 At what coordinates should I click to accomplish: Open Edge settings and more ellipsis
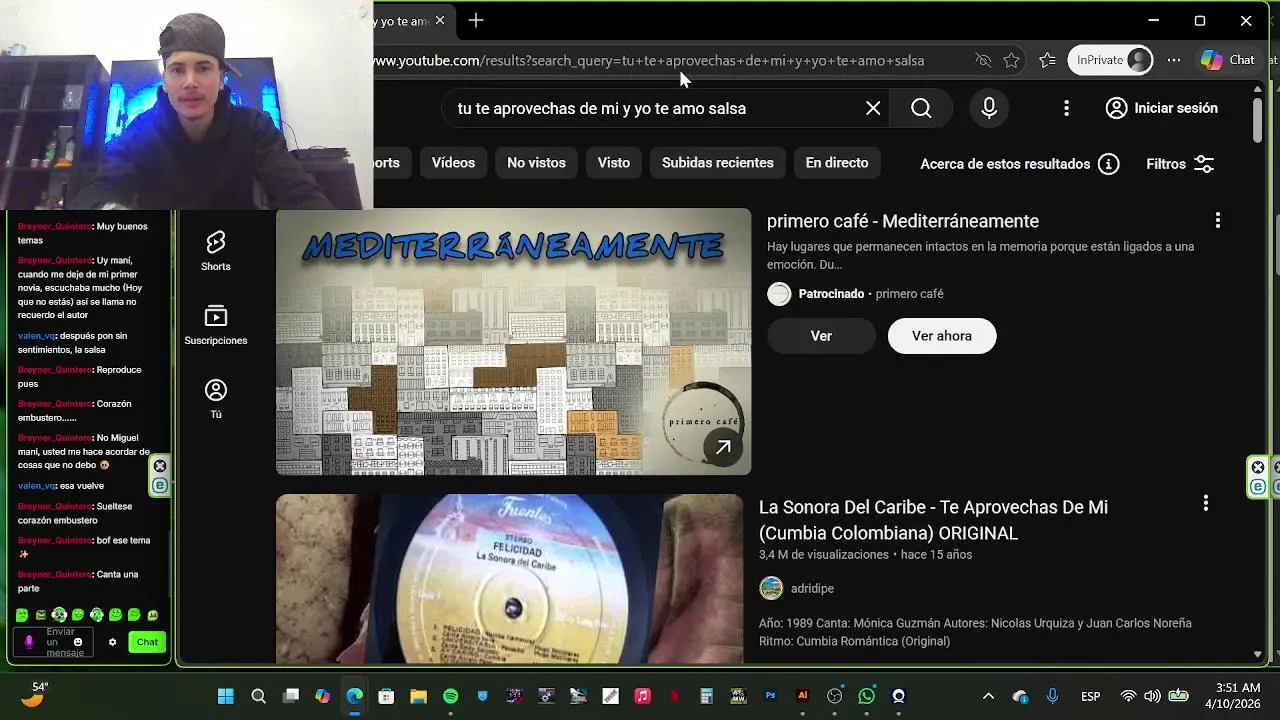pyautogui.click(x=1174, y=60)
